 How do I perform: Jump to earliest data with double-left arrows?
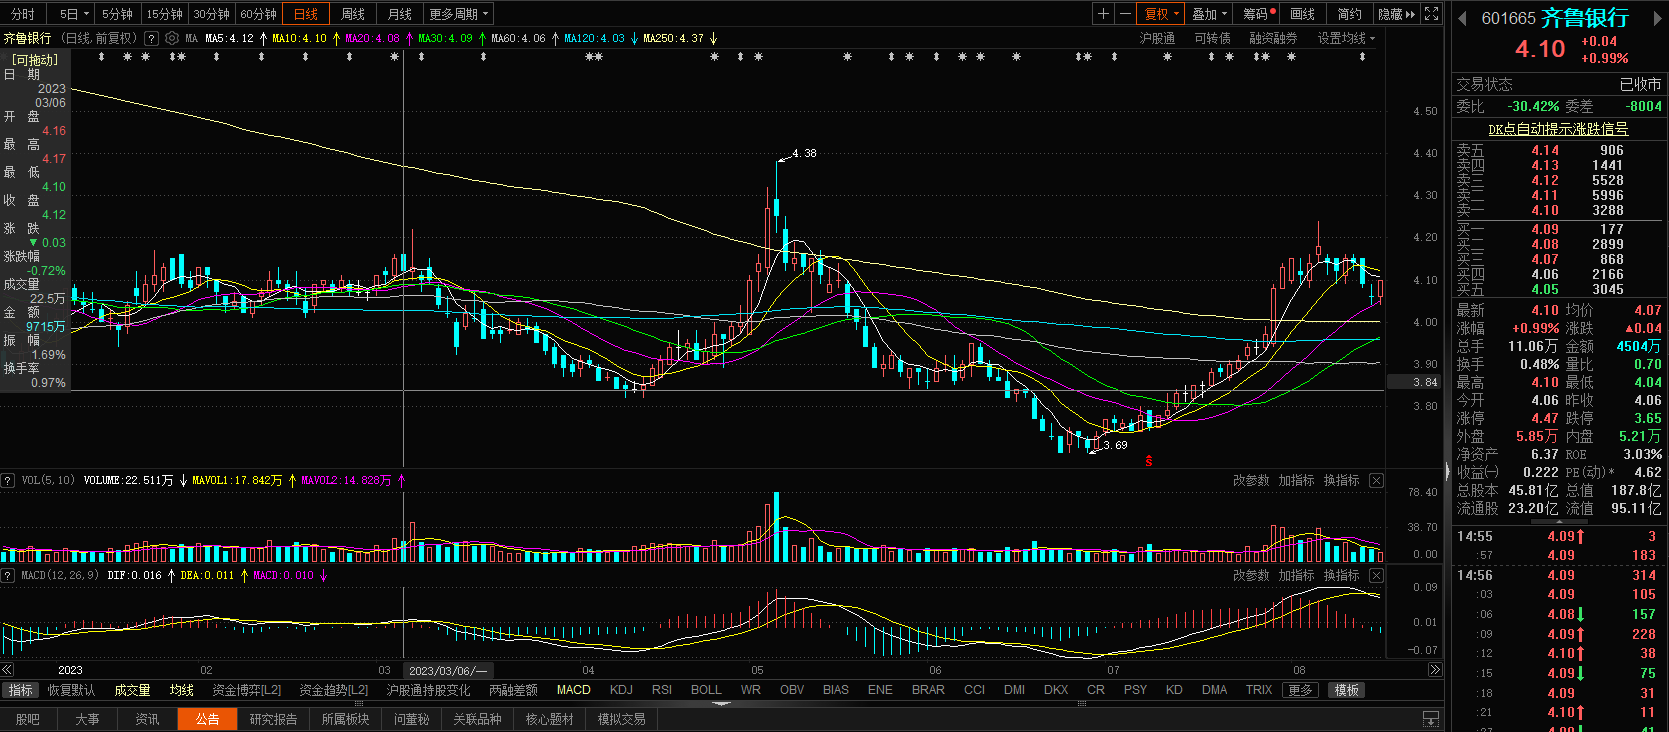7,670
